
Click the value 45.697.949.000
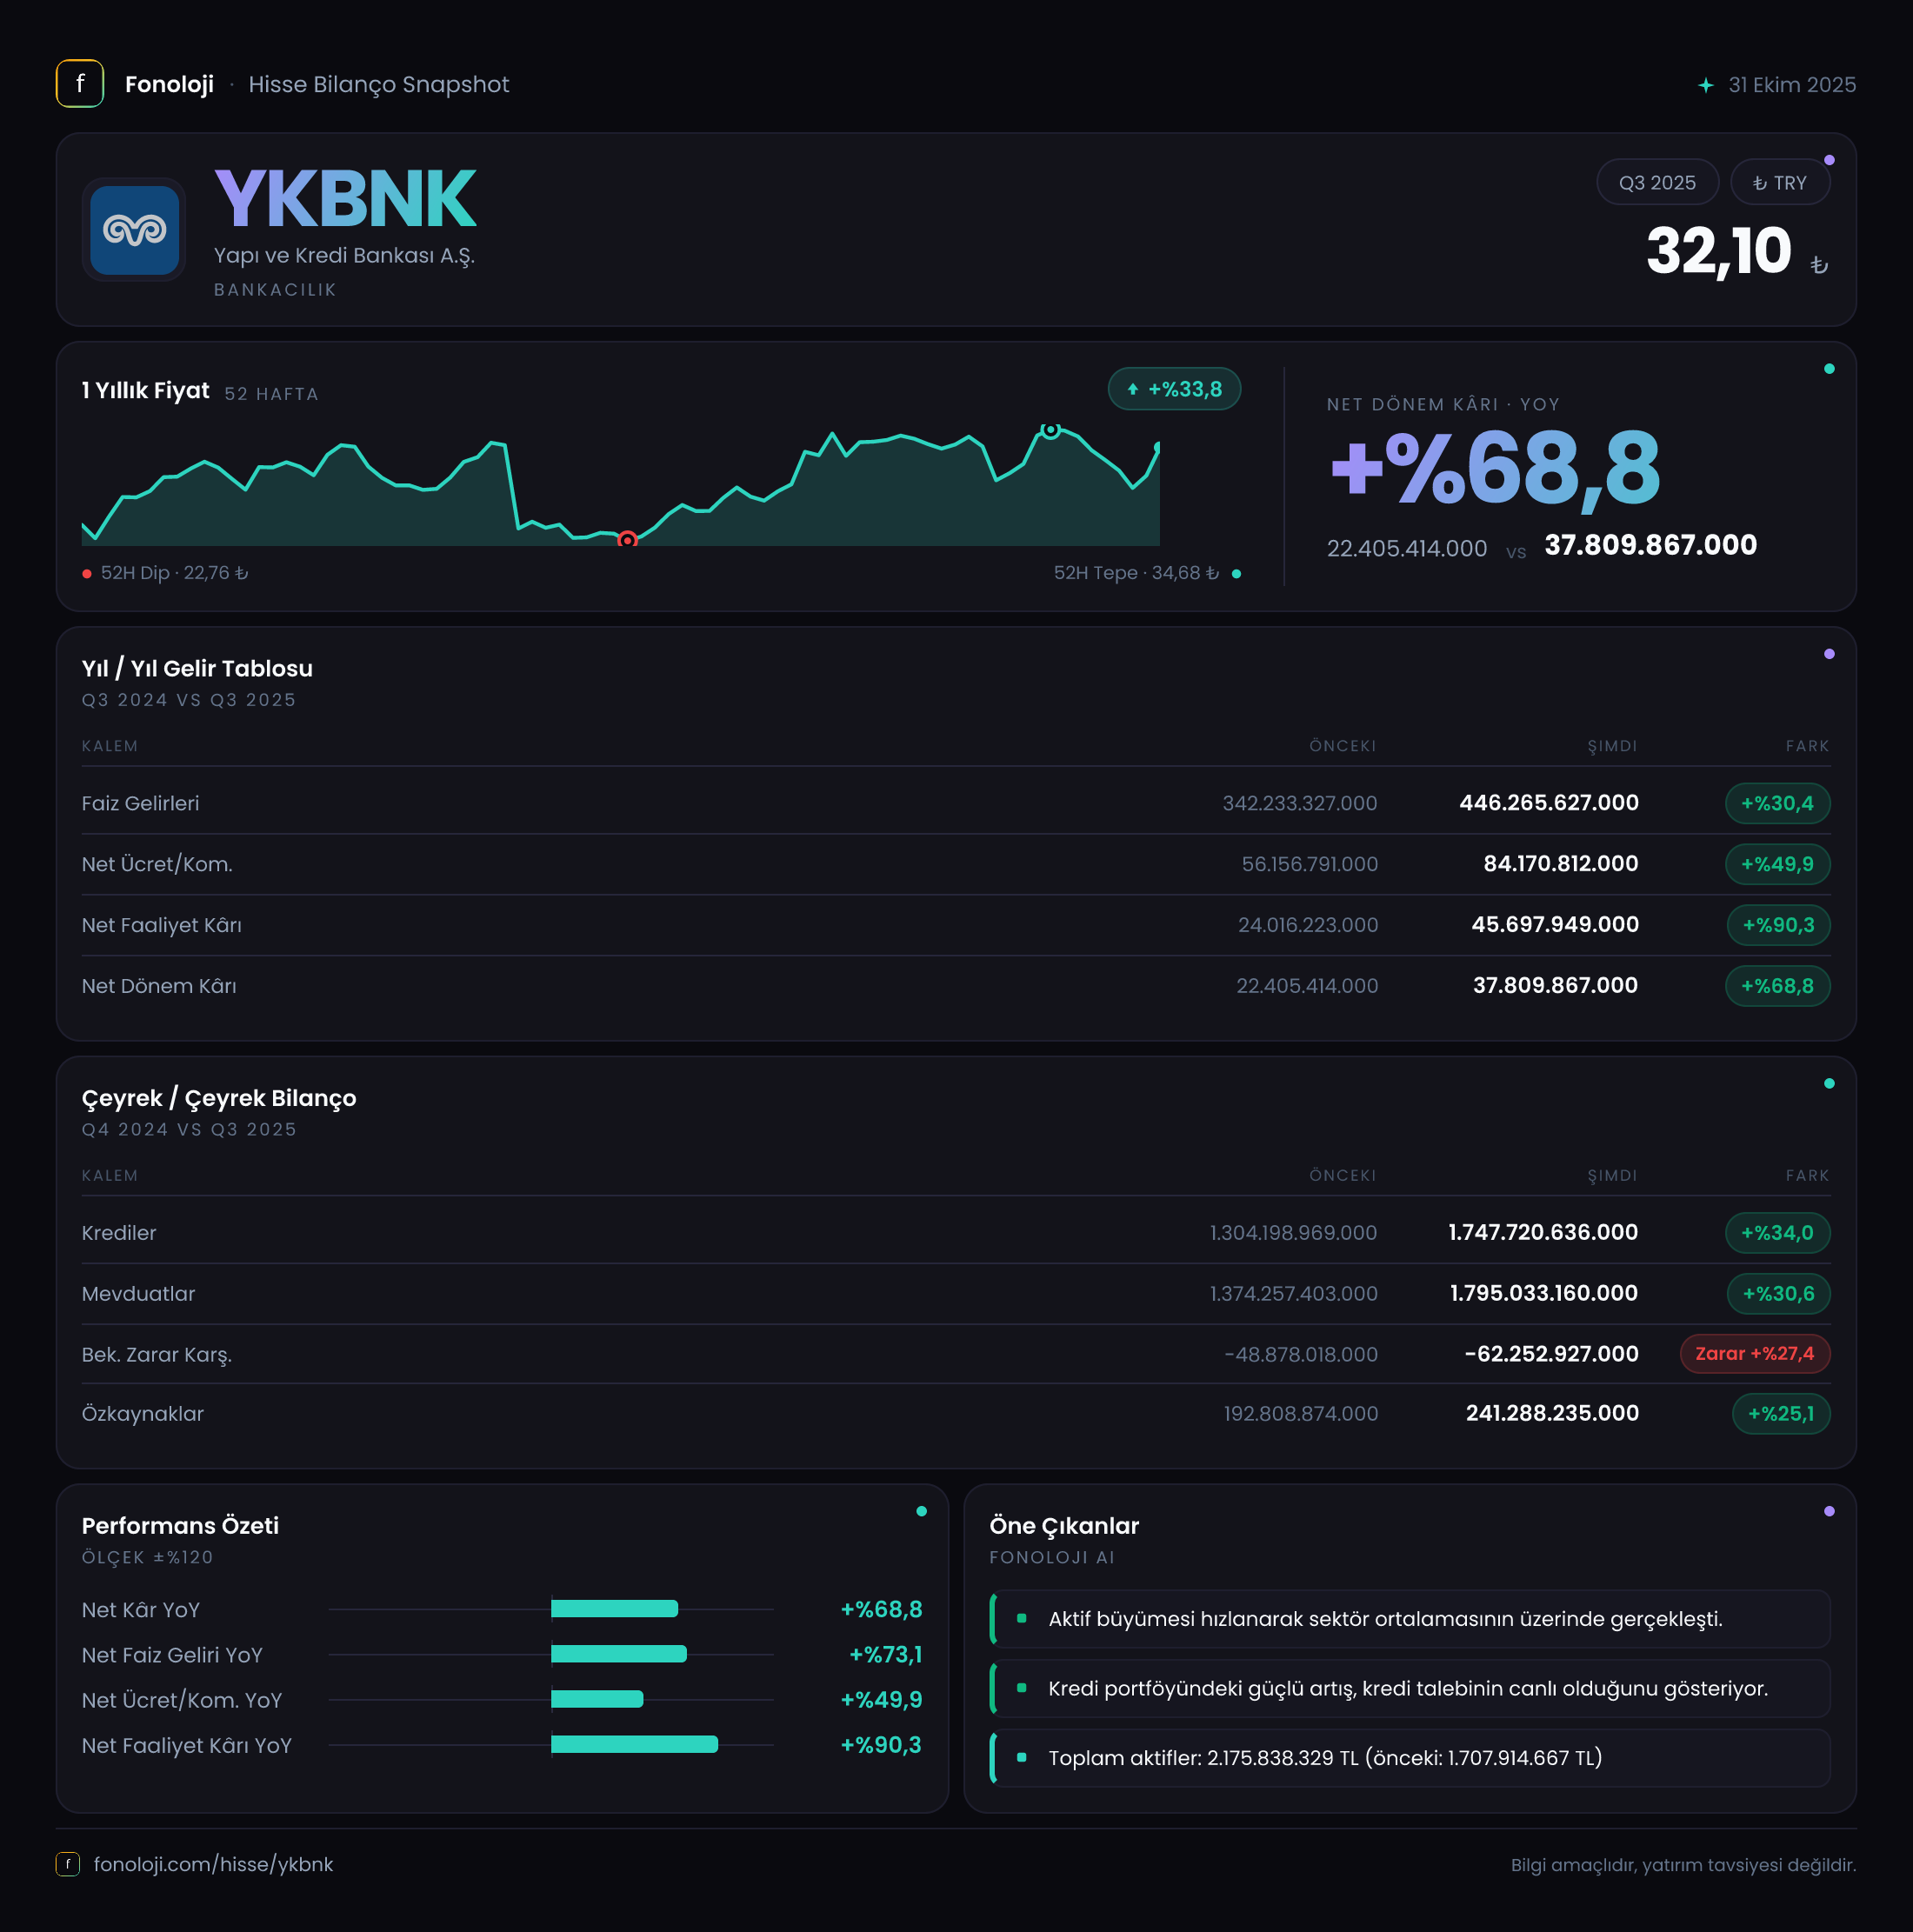coord(1555,925)
